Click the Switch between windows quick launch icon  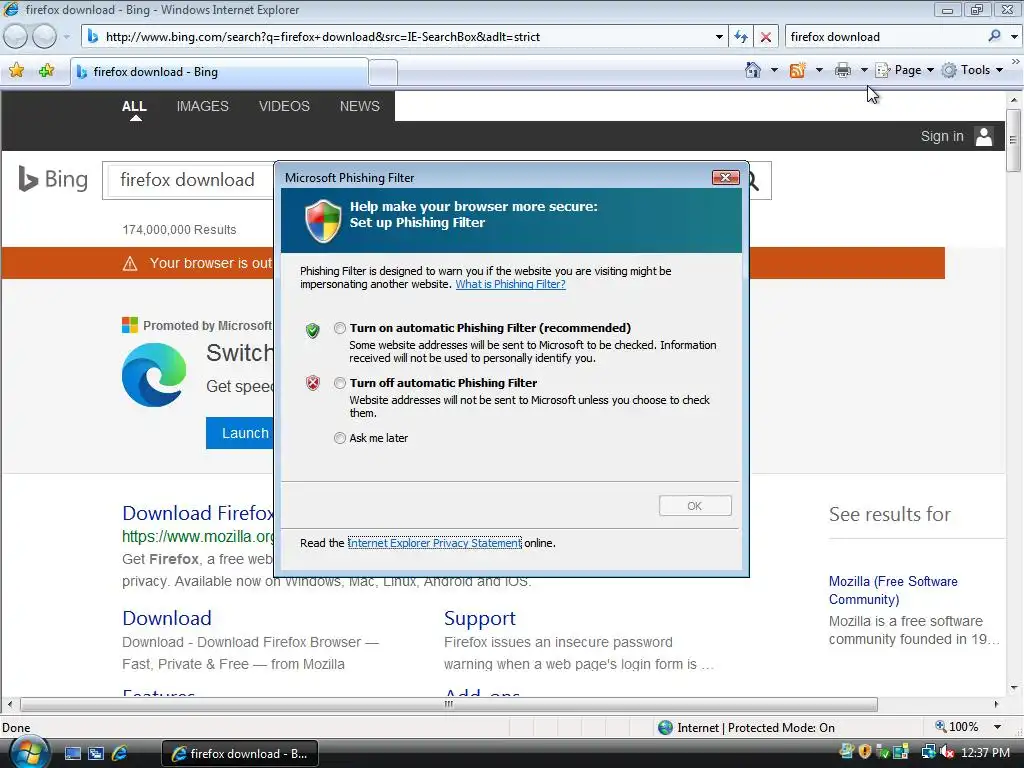click(96, 754)
